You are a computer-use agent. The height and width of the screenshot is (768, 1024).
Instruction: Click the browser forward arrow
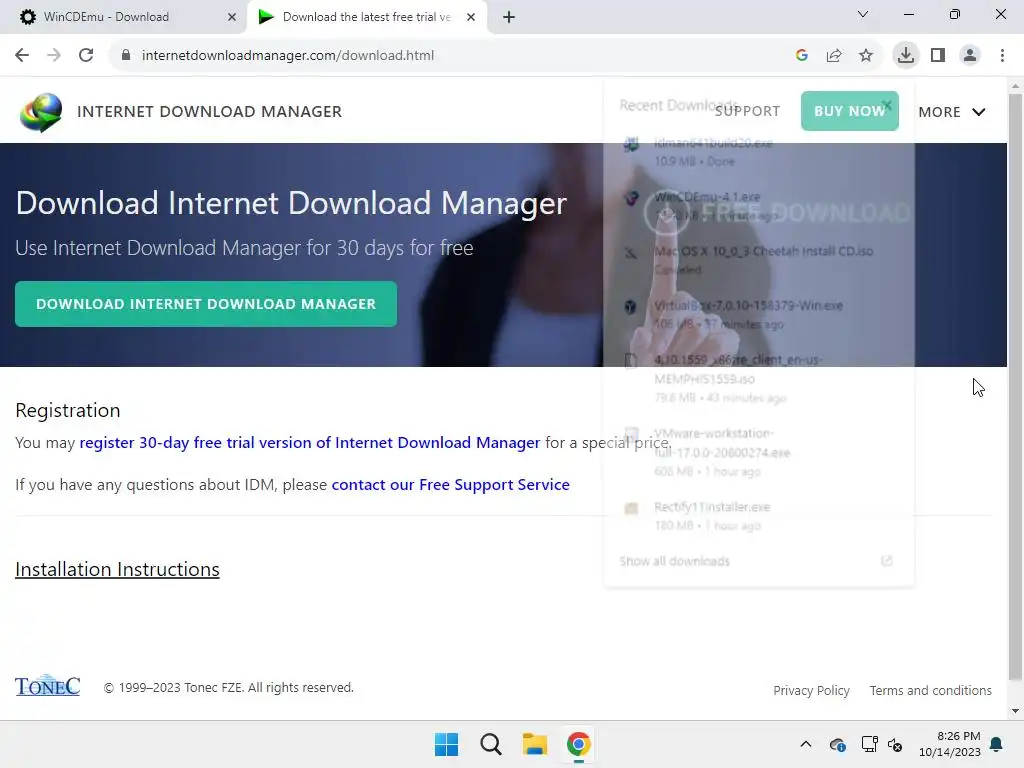click(54, 56)
